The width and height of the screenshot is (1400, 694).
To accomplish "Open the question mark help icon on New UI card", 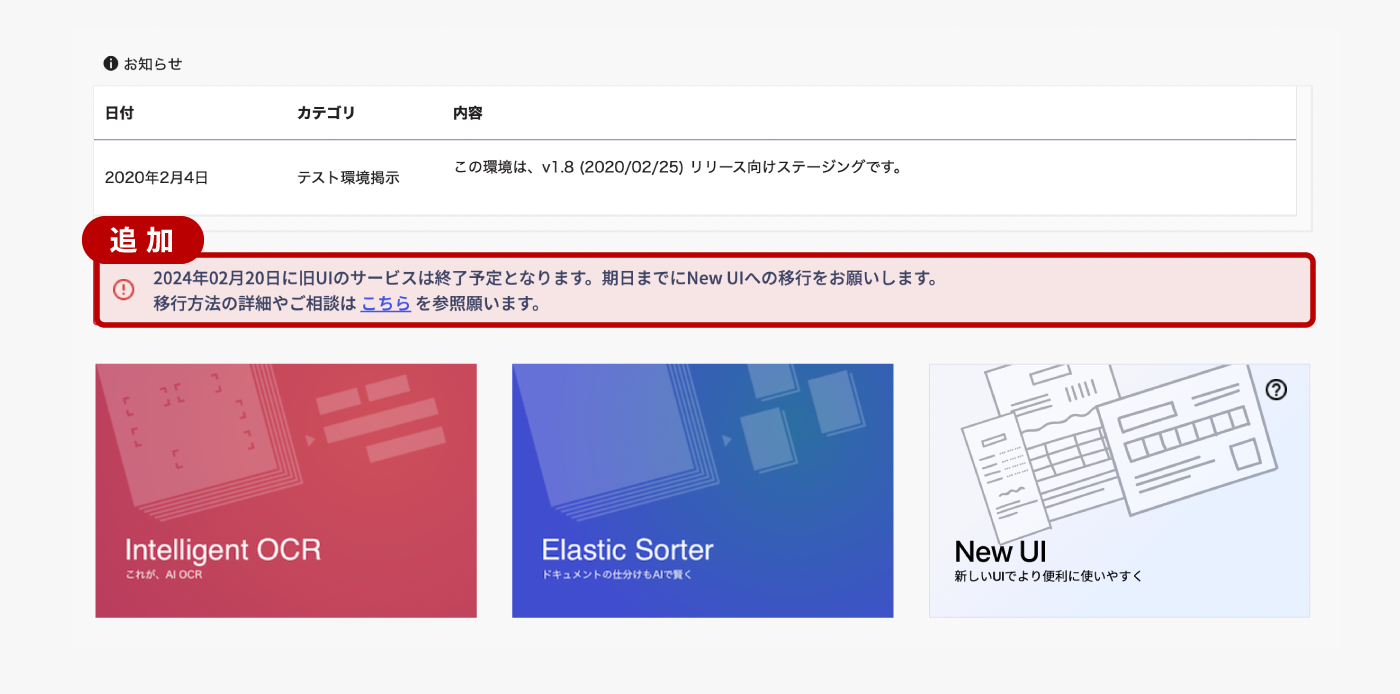I will (1277, 391).
